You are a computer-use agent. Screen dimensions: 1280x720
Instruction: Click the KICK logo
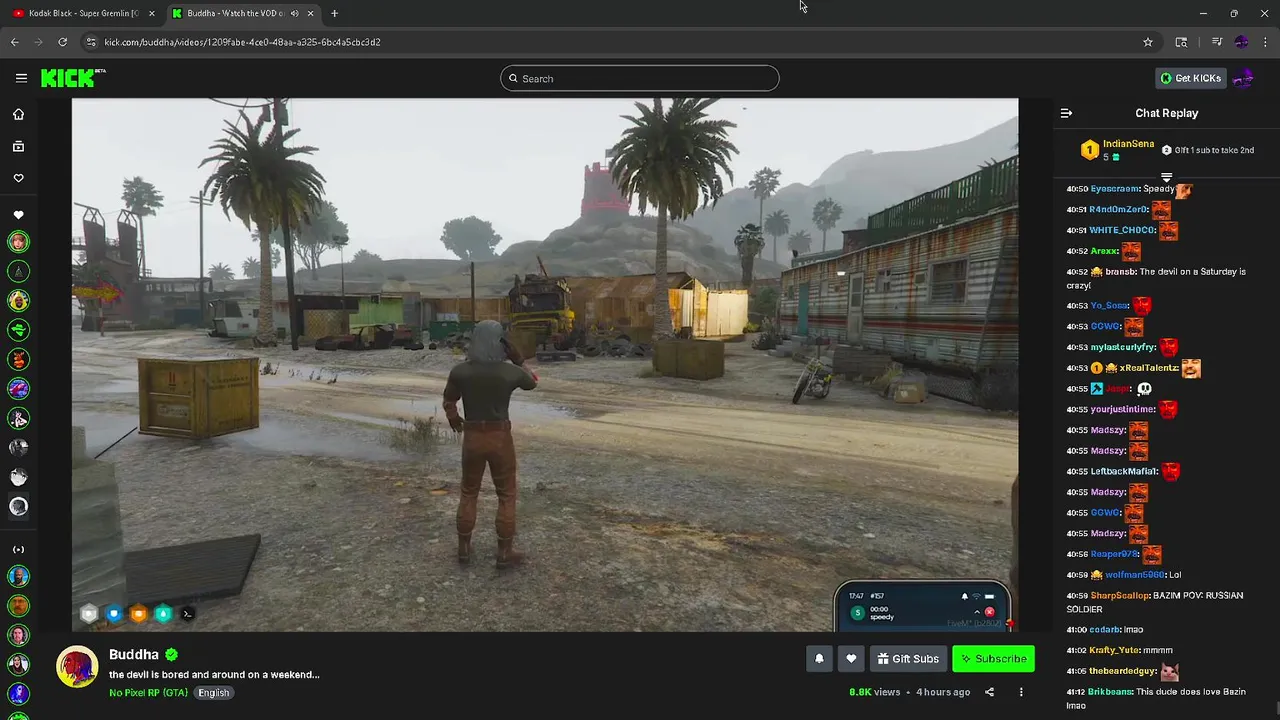[73, 78]
